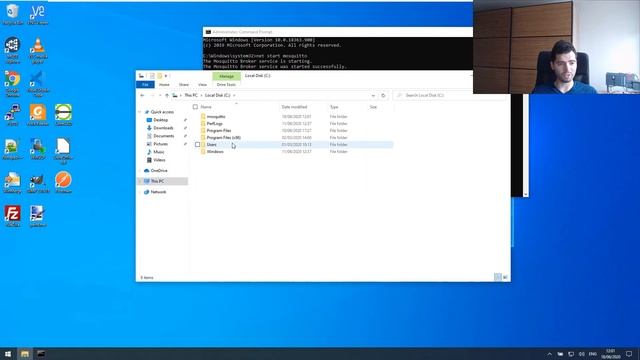Select Videos in the navigation pane

pos(159,160)
